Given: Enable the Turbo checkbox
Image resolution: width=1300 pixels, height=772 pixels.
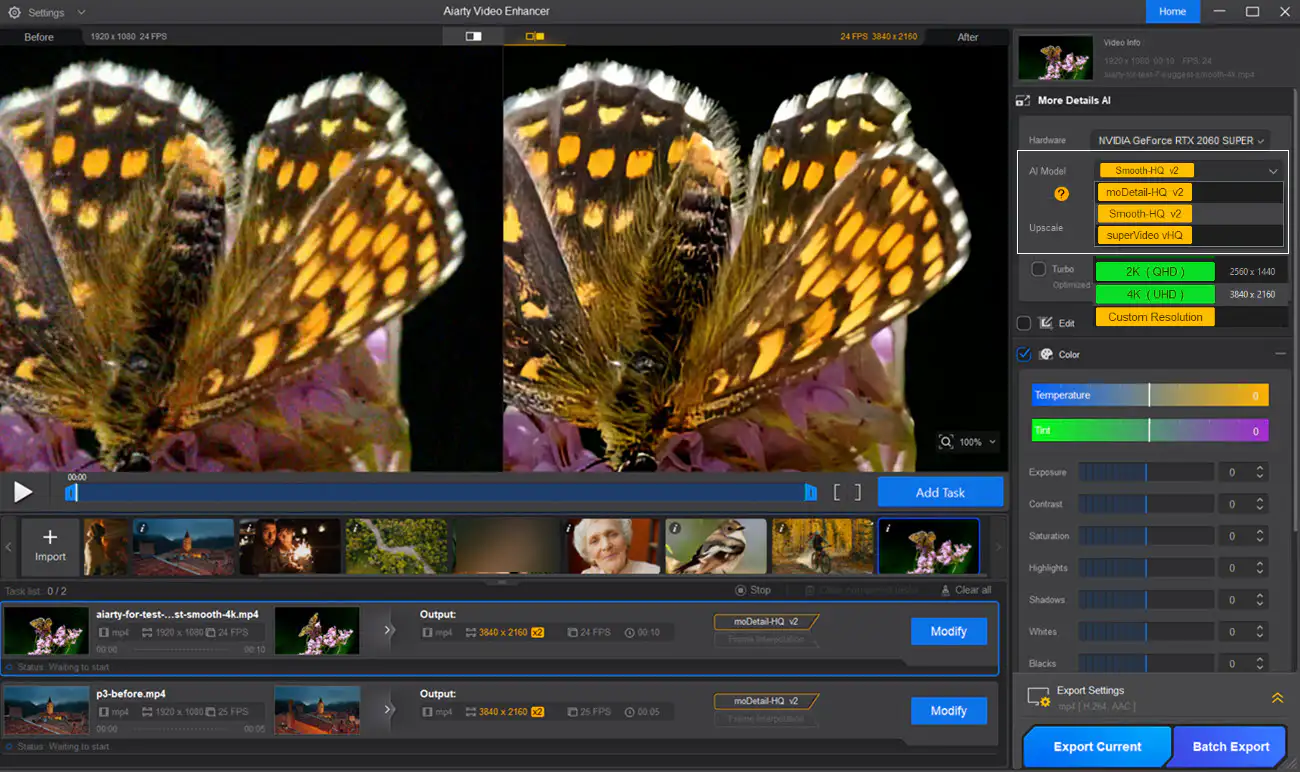Looking at the screenshot, I should click(1038, 268).
